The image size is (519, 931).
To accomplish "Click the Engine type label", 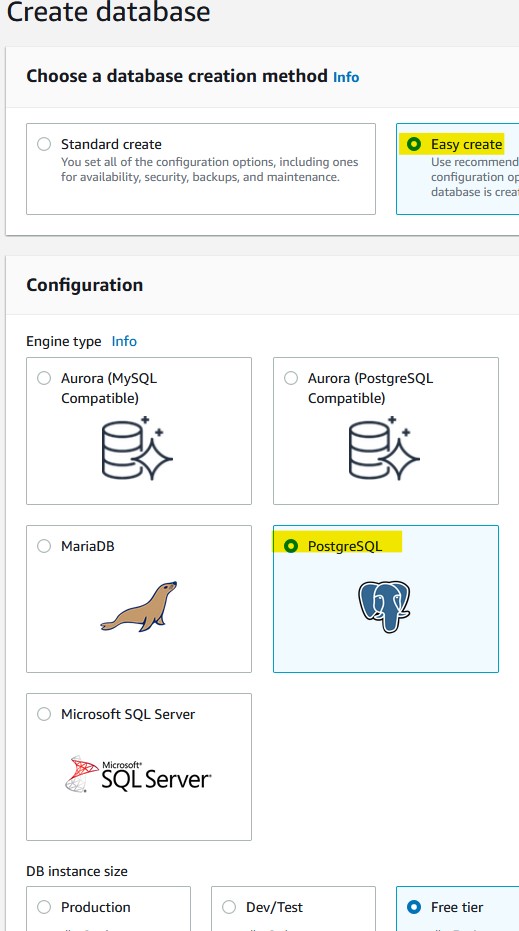I will pyautogui.click(x=64, y=341).
